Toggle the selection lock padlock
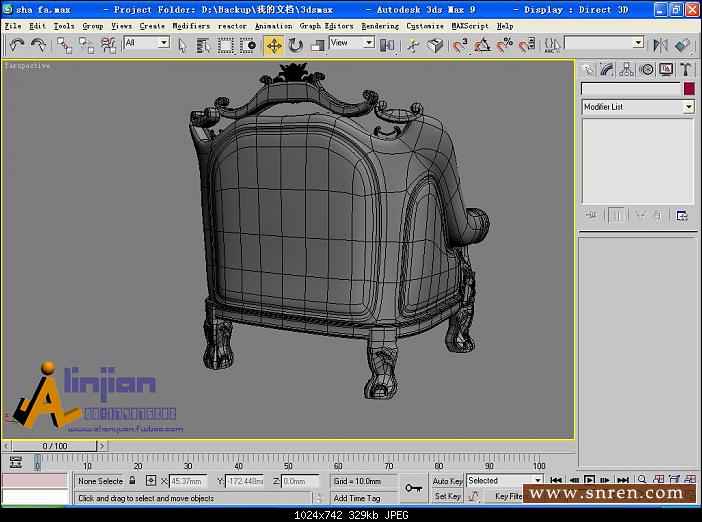Viewport: 702px width, 522px height. click(133, 481)
